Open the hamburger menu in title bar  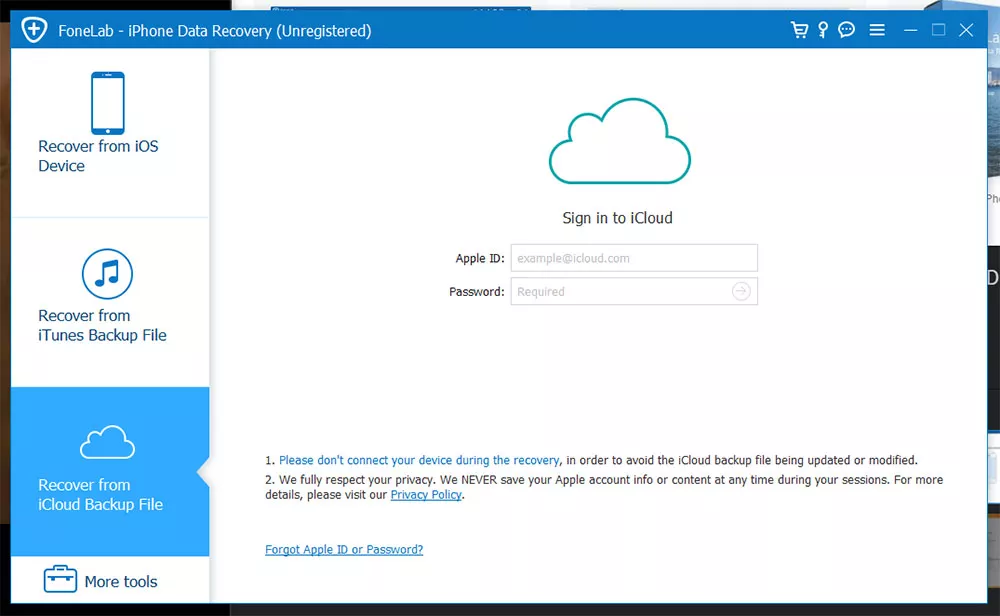(877, 30)
